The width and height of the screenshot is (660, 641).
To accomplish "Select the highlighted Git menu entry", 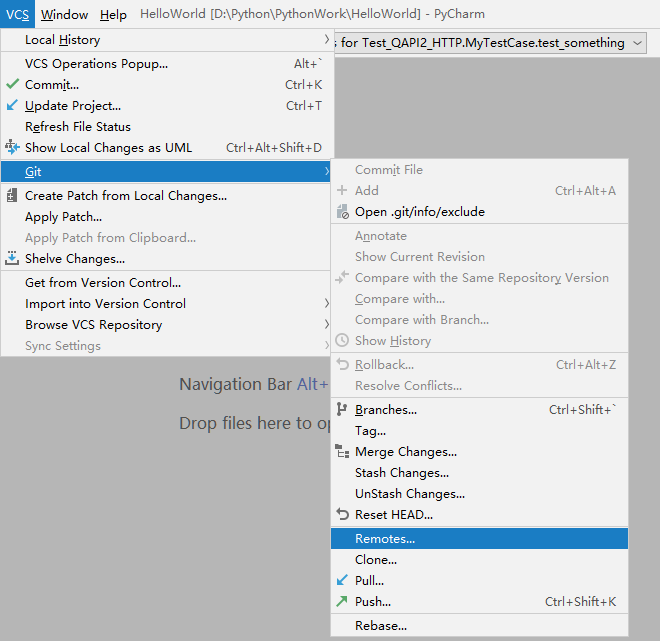I will tap(166, 171).
